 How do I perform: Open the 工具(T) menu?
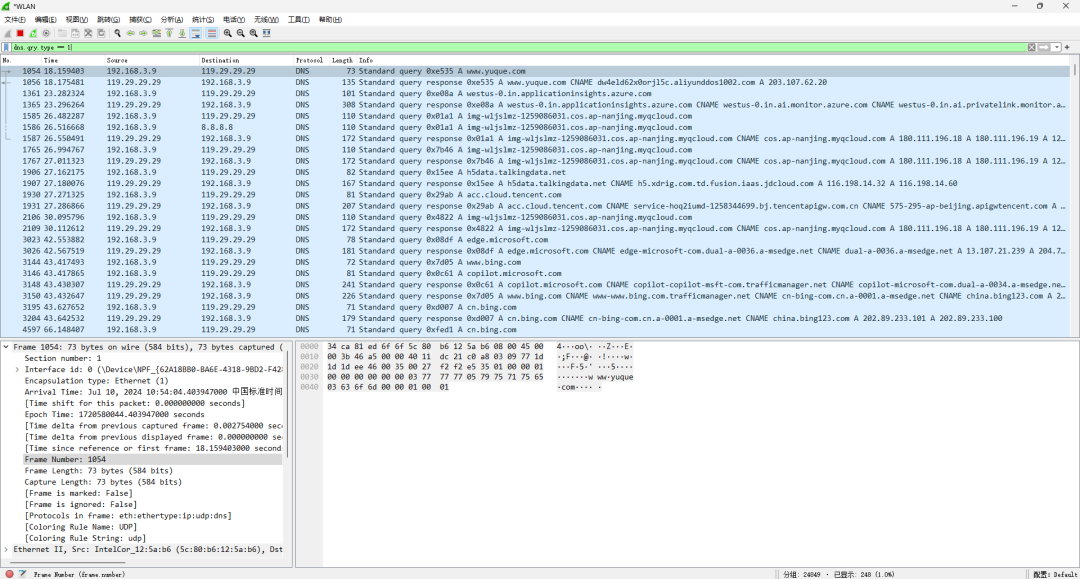299,19
